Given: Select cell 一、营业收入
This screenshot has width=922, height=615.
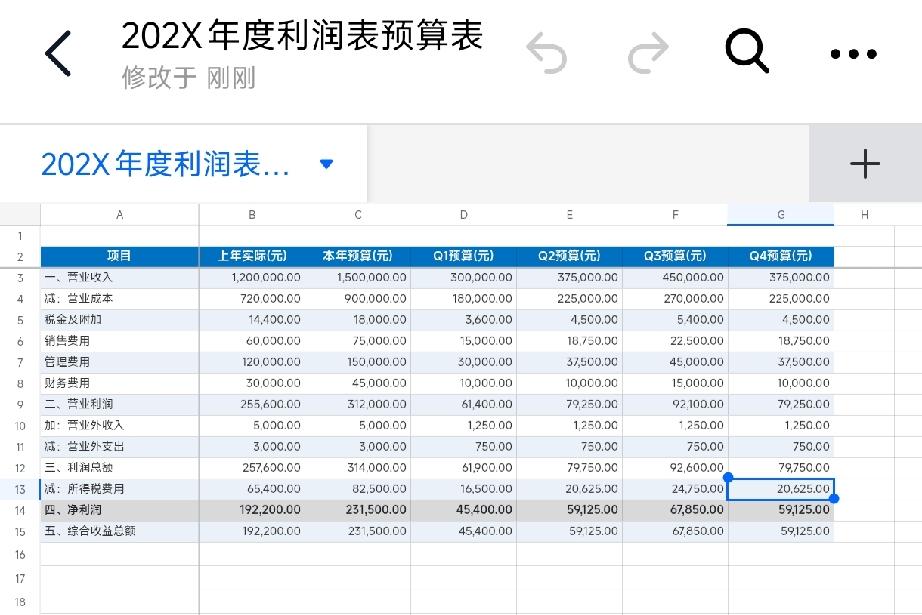Looking at the screenshot, I should 120,277.
